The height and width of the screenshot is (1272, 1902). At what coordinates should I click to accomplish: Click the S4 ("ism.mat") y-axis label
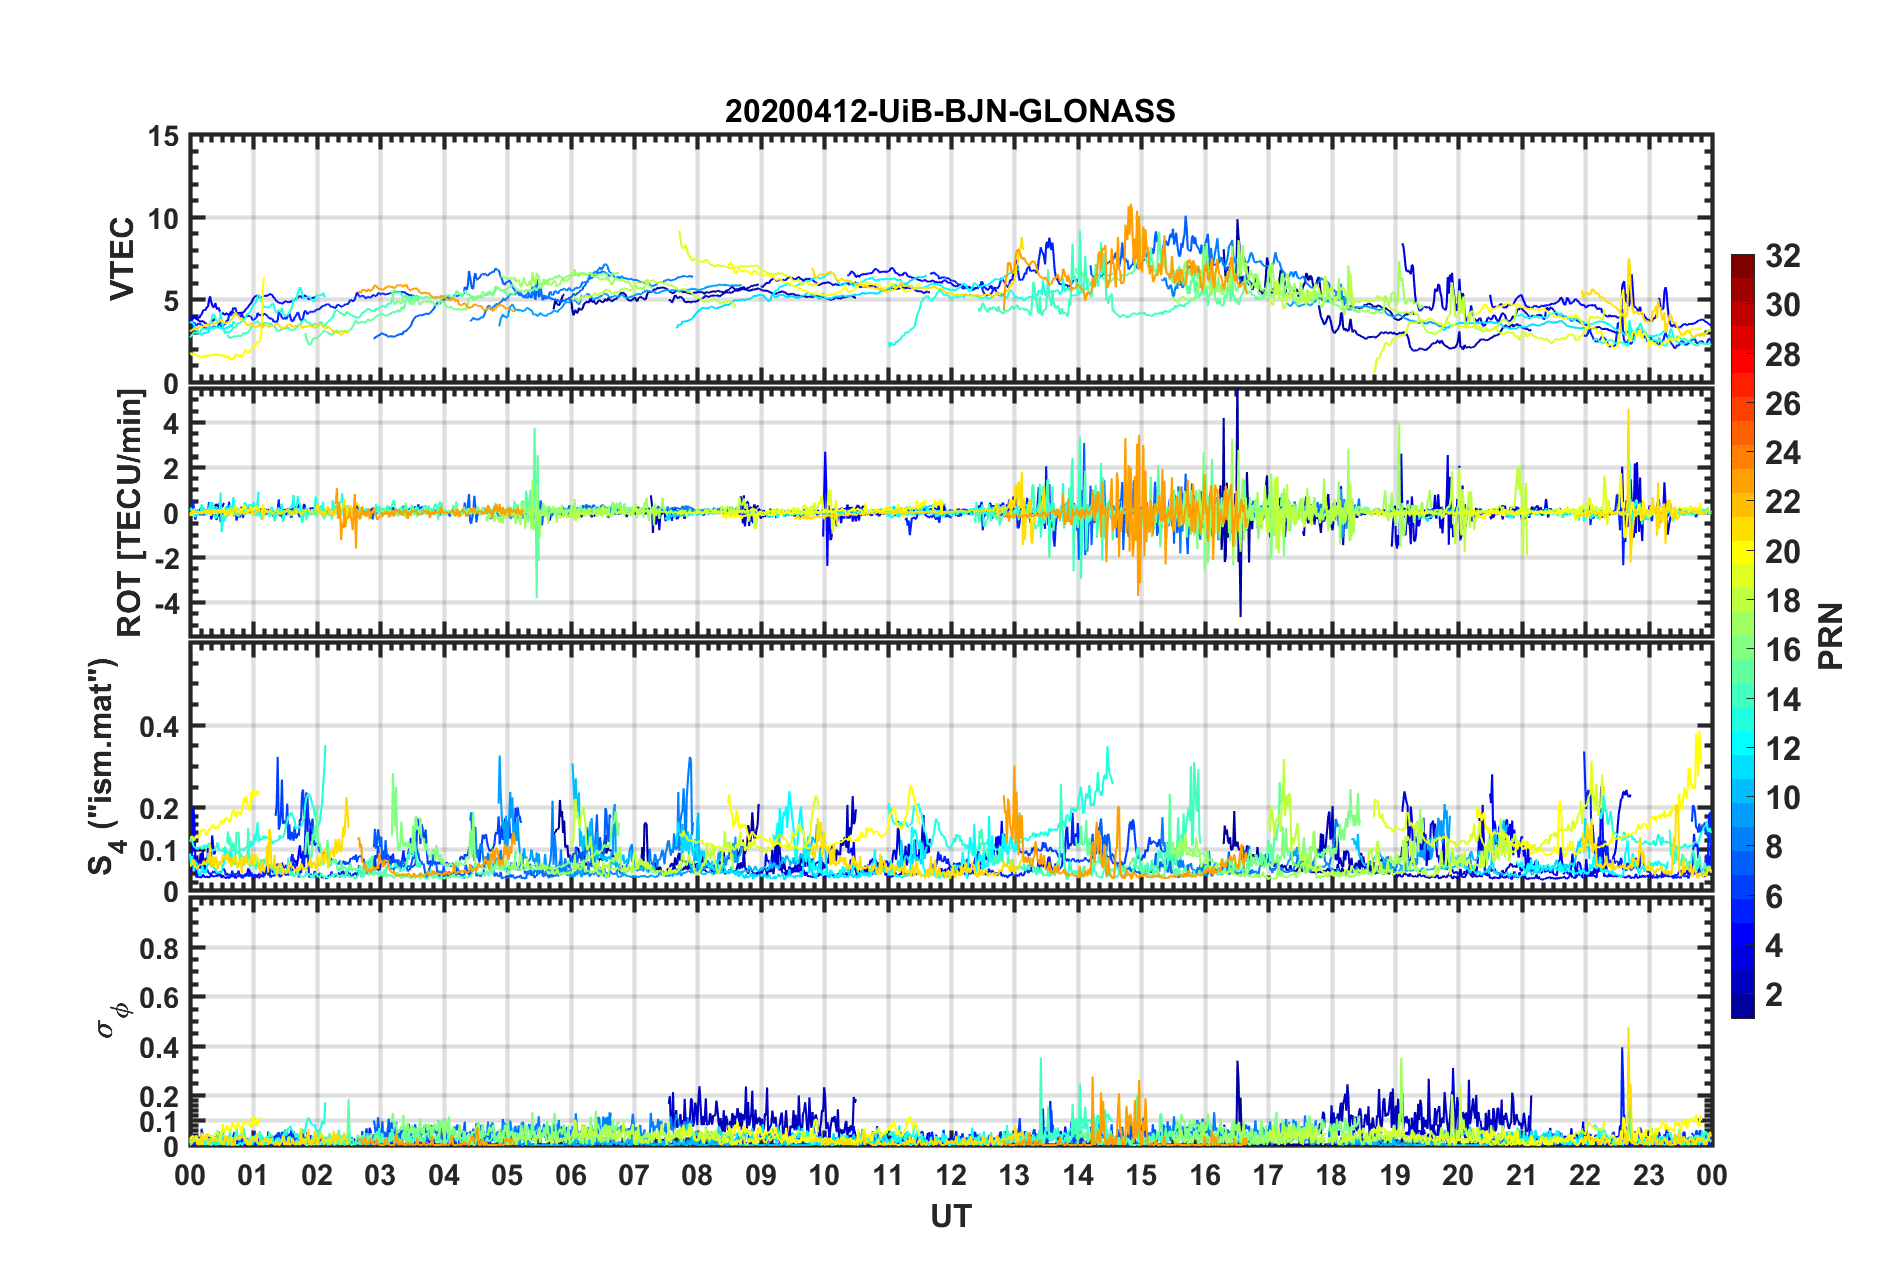click(104, 766)
